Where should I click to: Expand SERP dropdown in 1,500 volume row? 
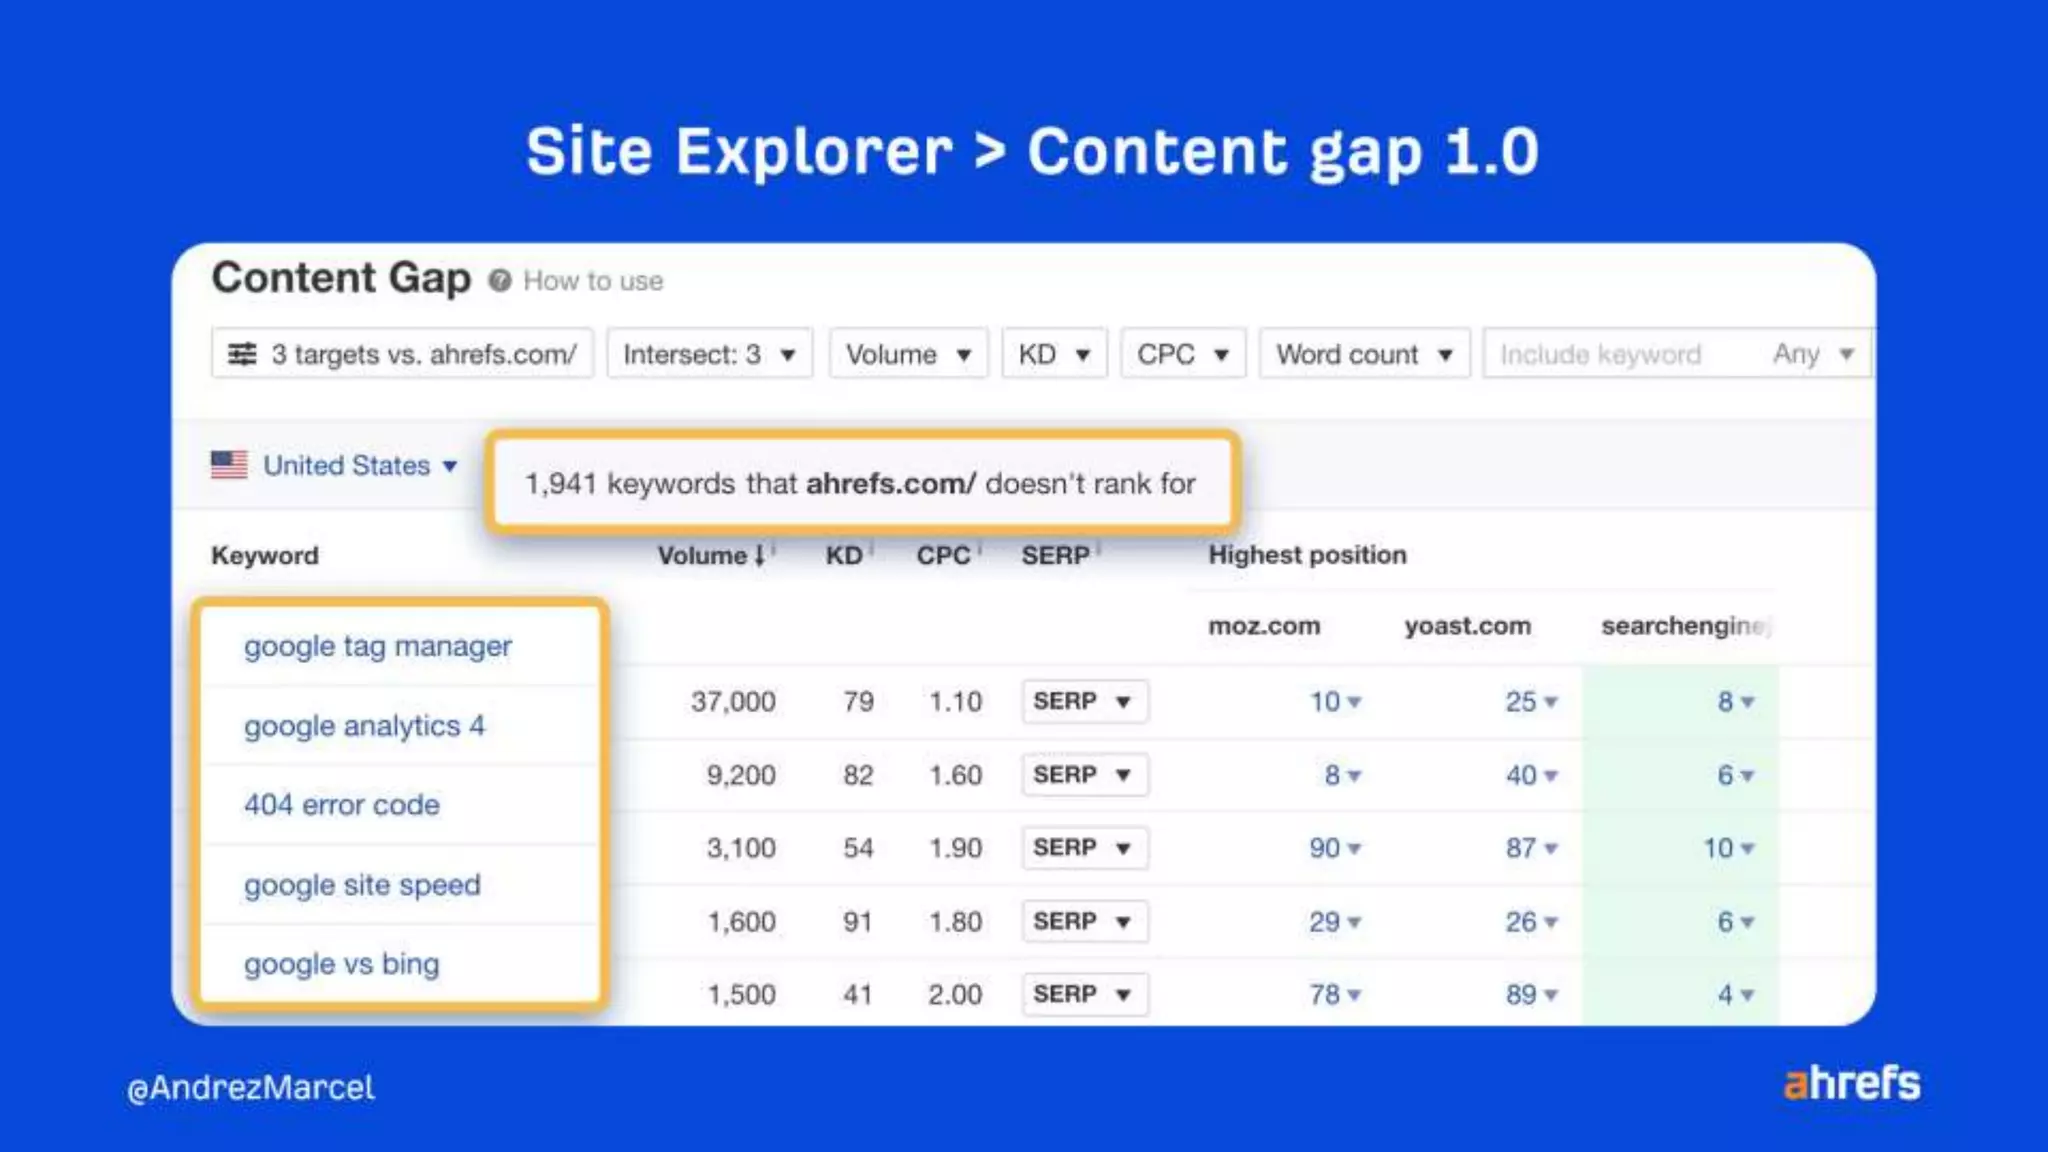1085,994
